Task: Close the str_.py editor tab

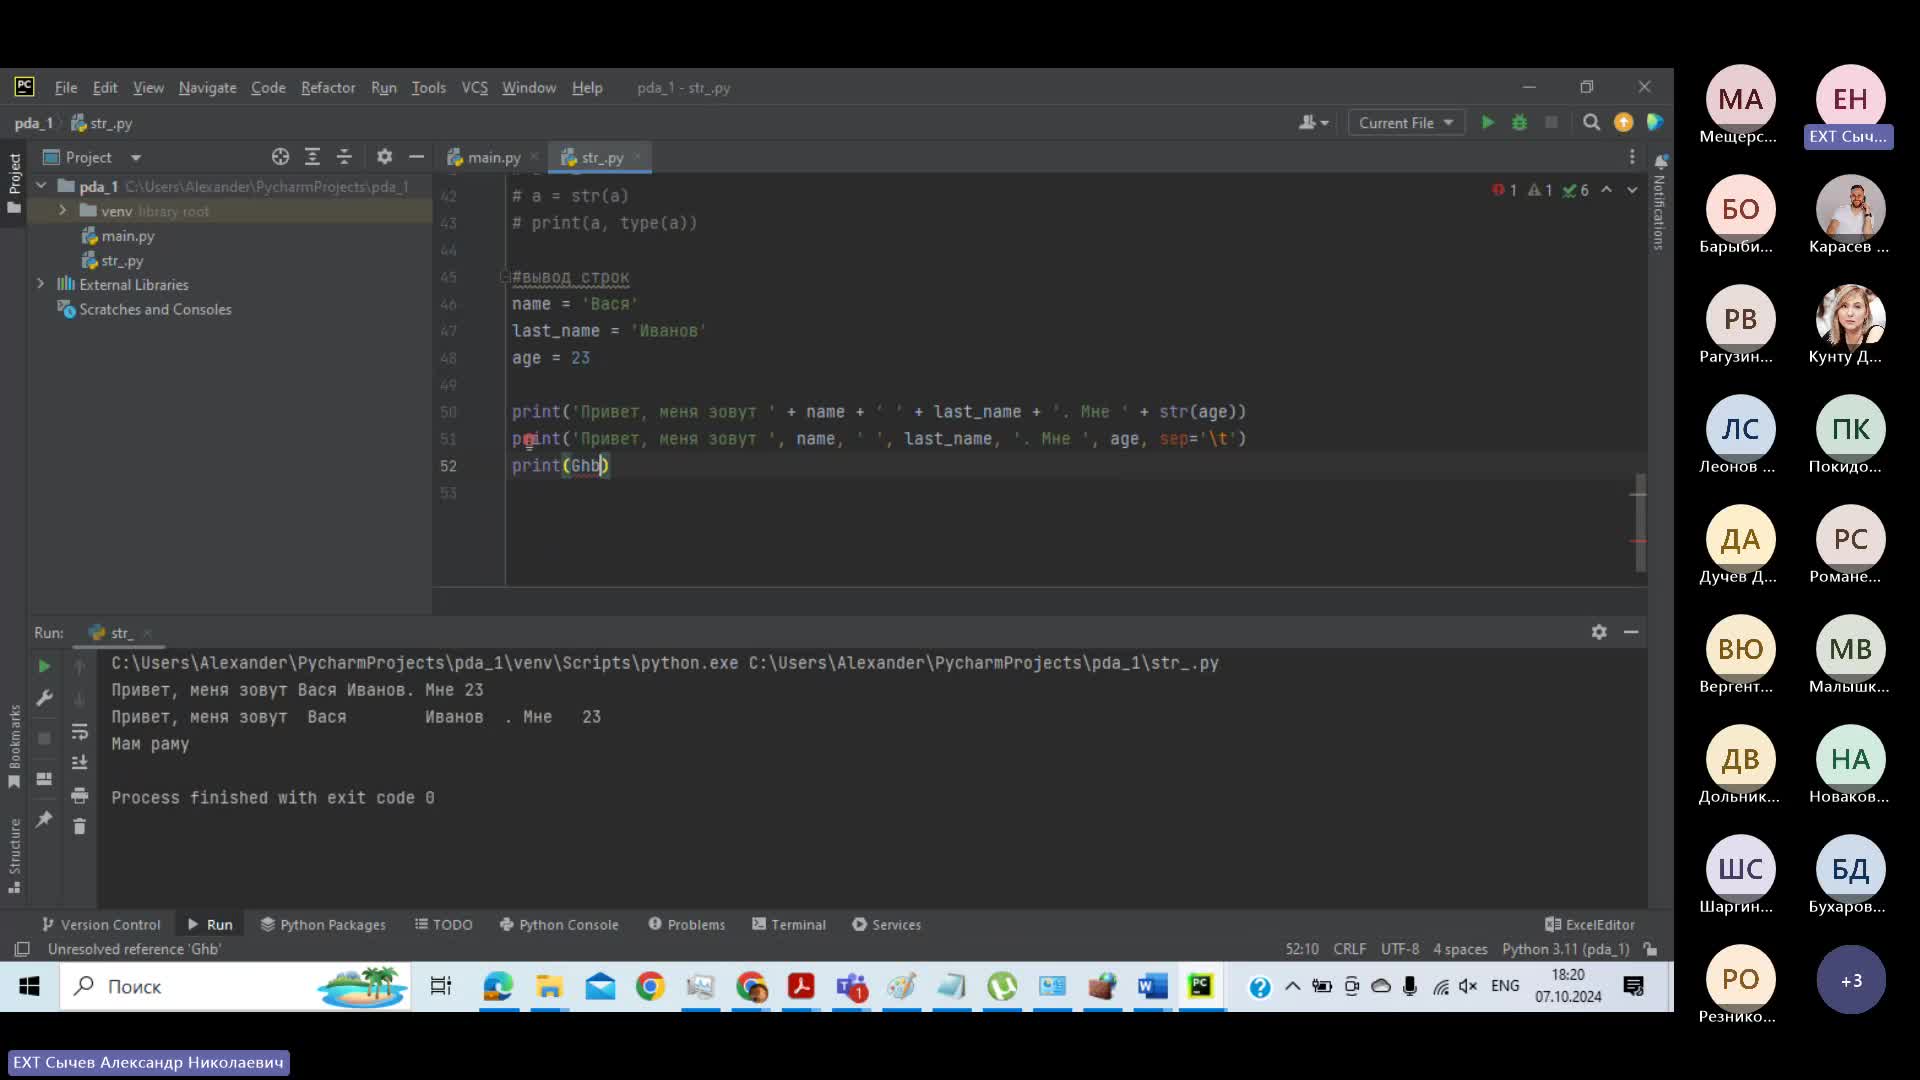Action: (637, 157)
